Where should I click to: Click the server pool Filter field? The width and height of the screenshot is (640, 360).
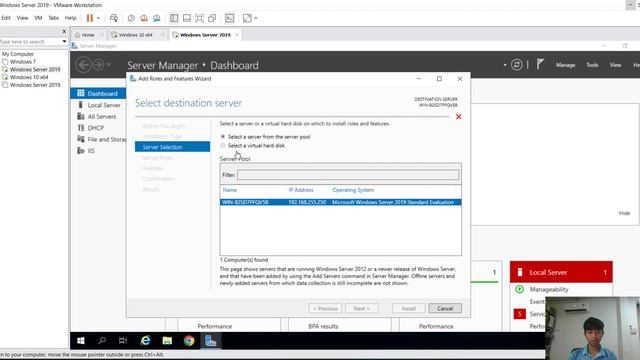(348, 175)
